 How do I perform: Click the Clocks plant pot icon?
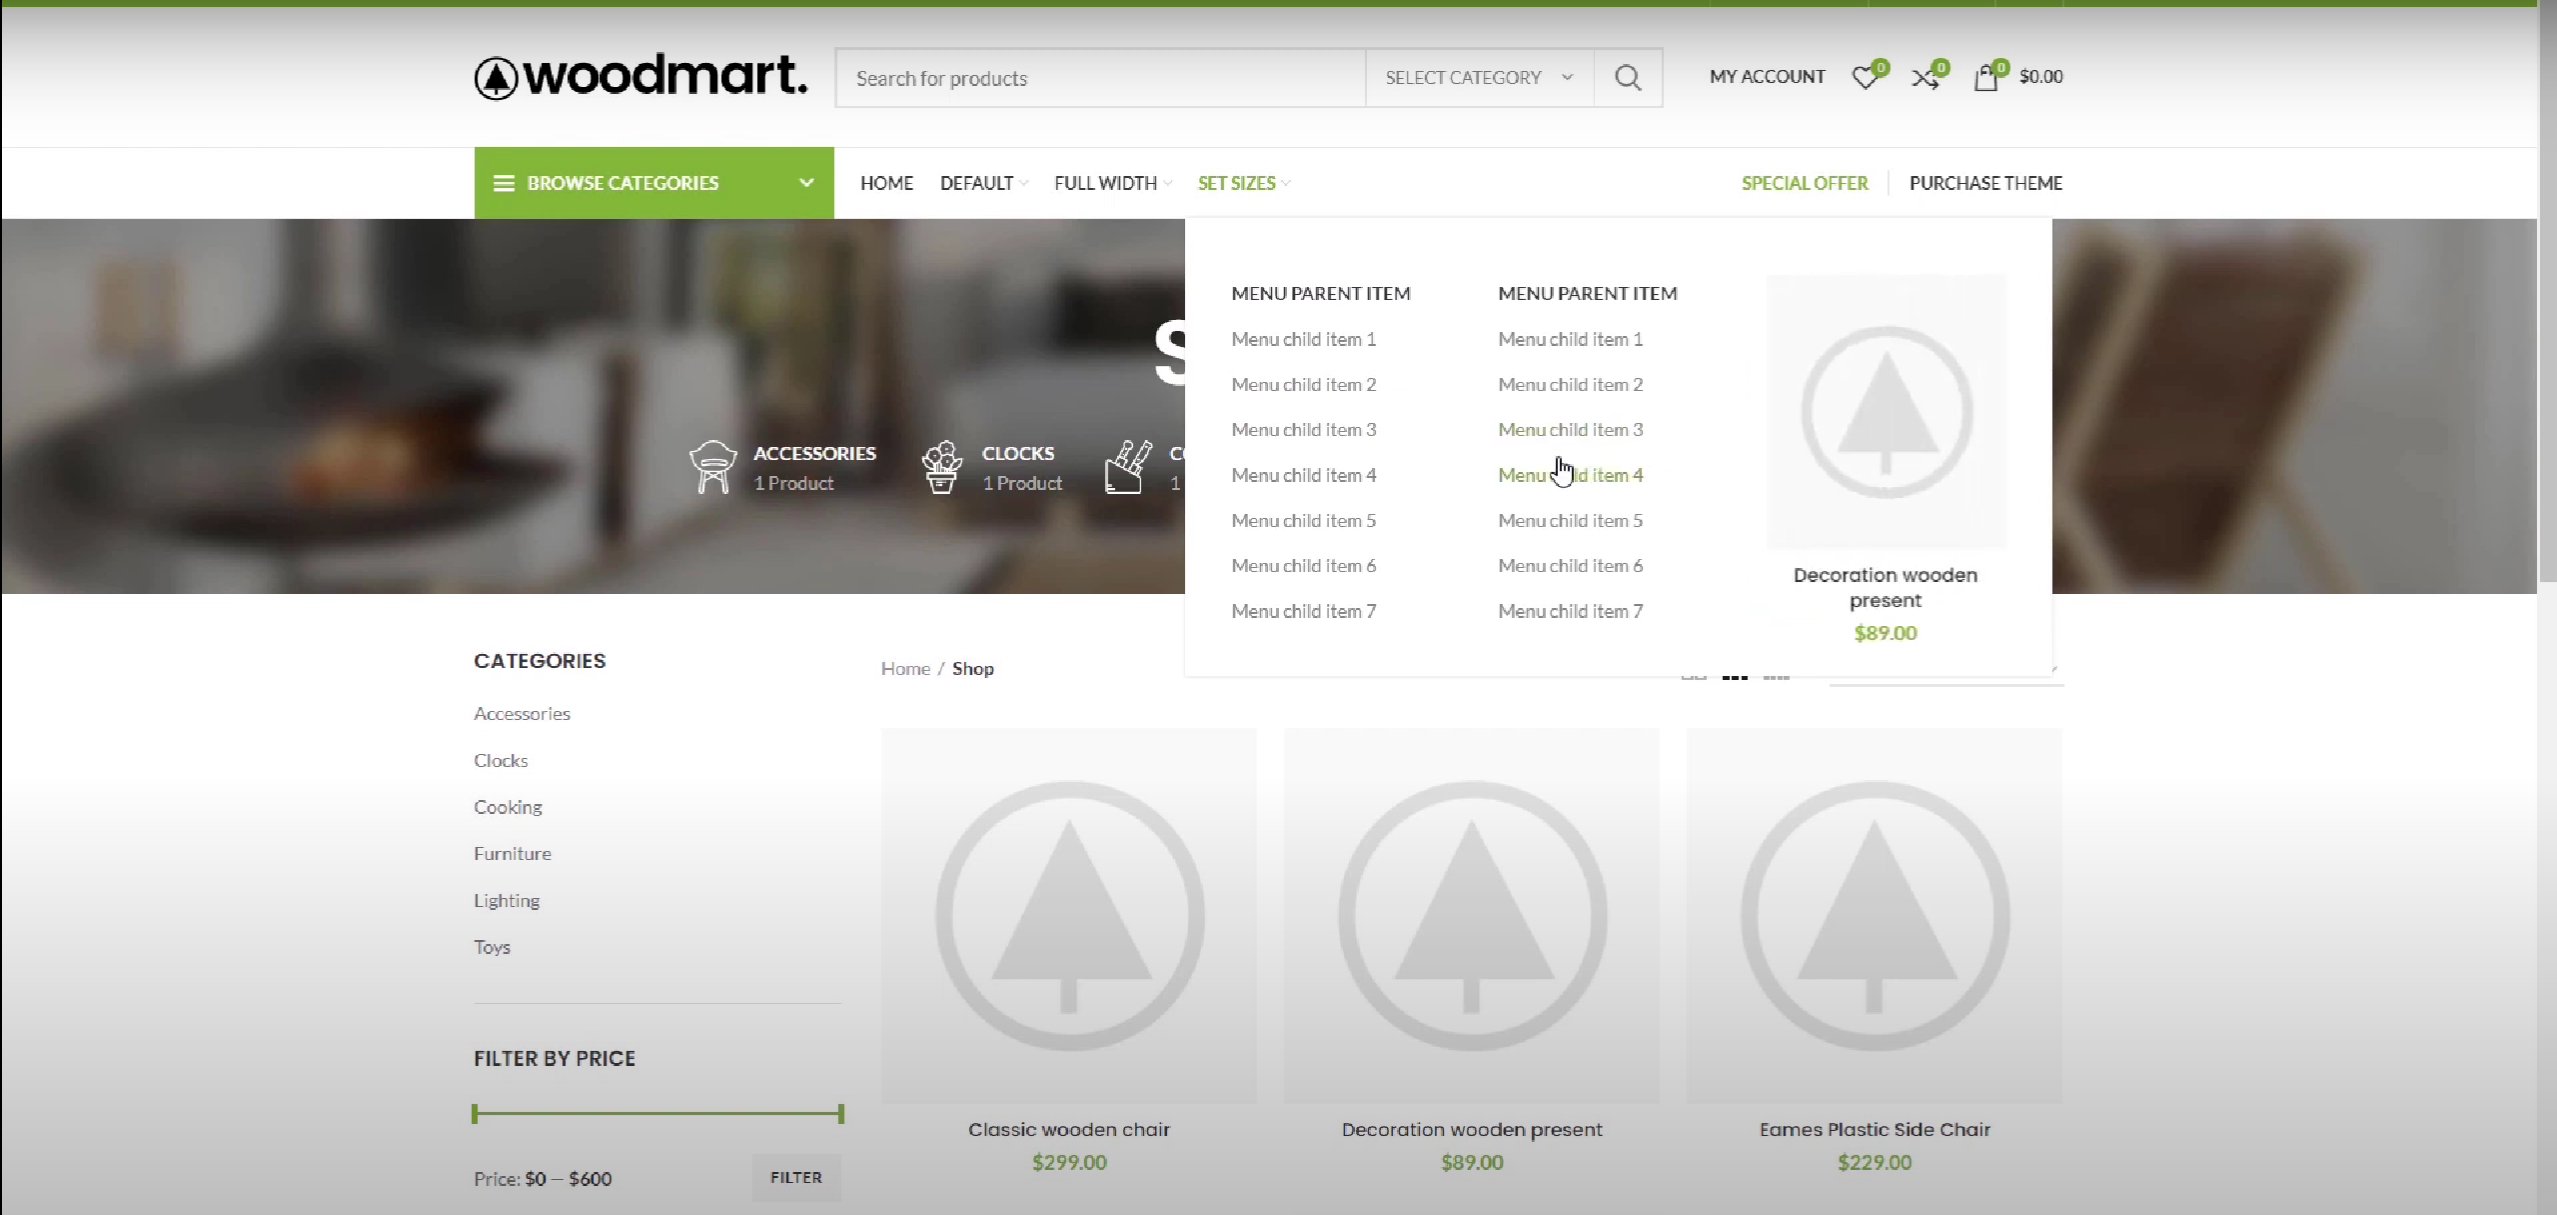tap(941, 467)
